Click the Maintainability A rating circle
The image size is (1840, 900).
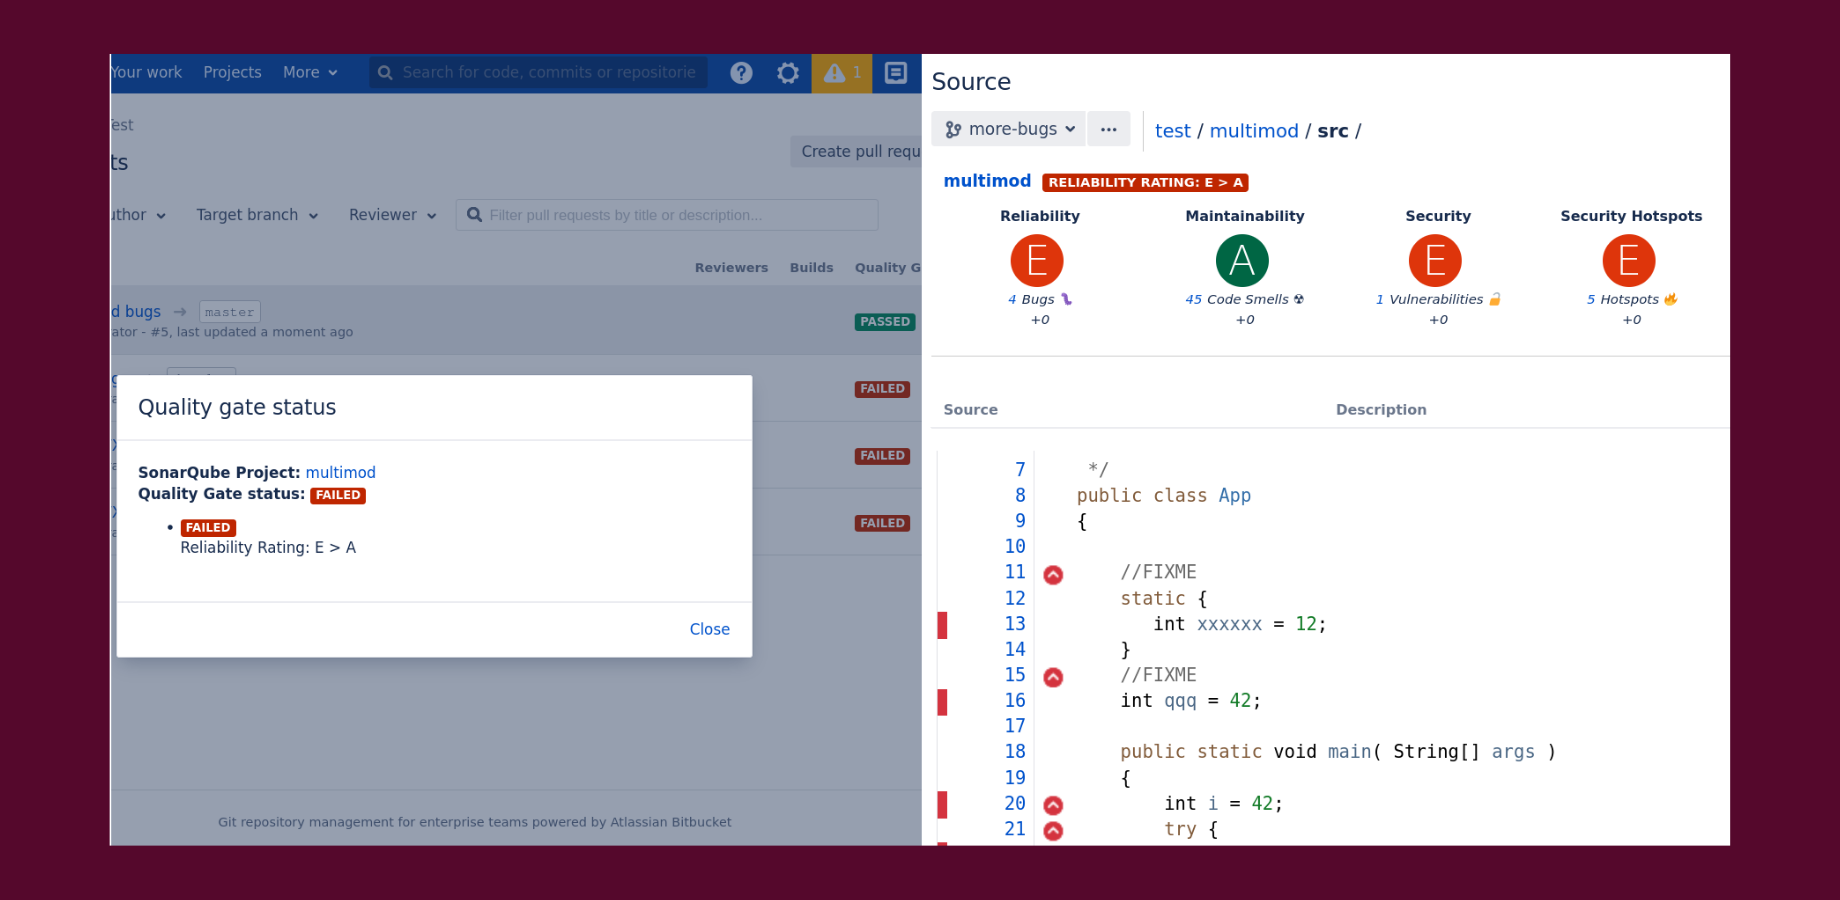click(1242, 261)
